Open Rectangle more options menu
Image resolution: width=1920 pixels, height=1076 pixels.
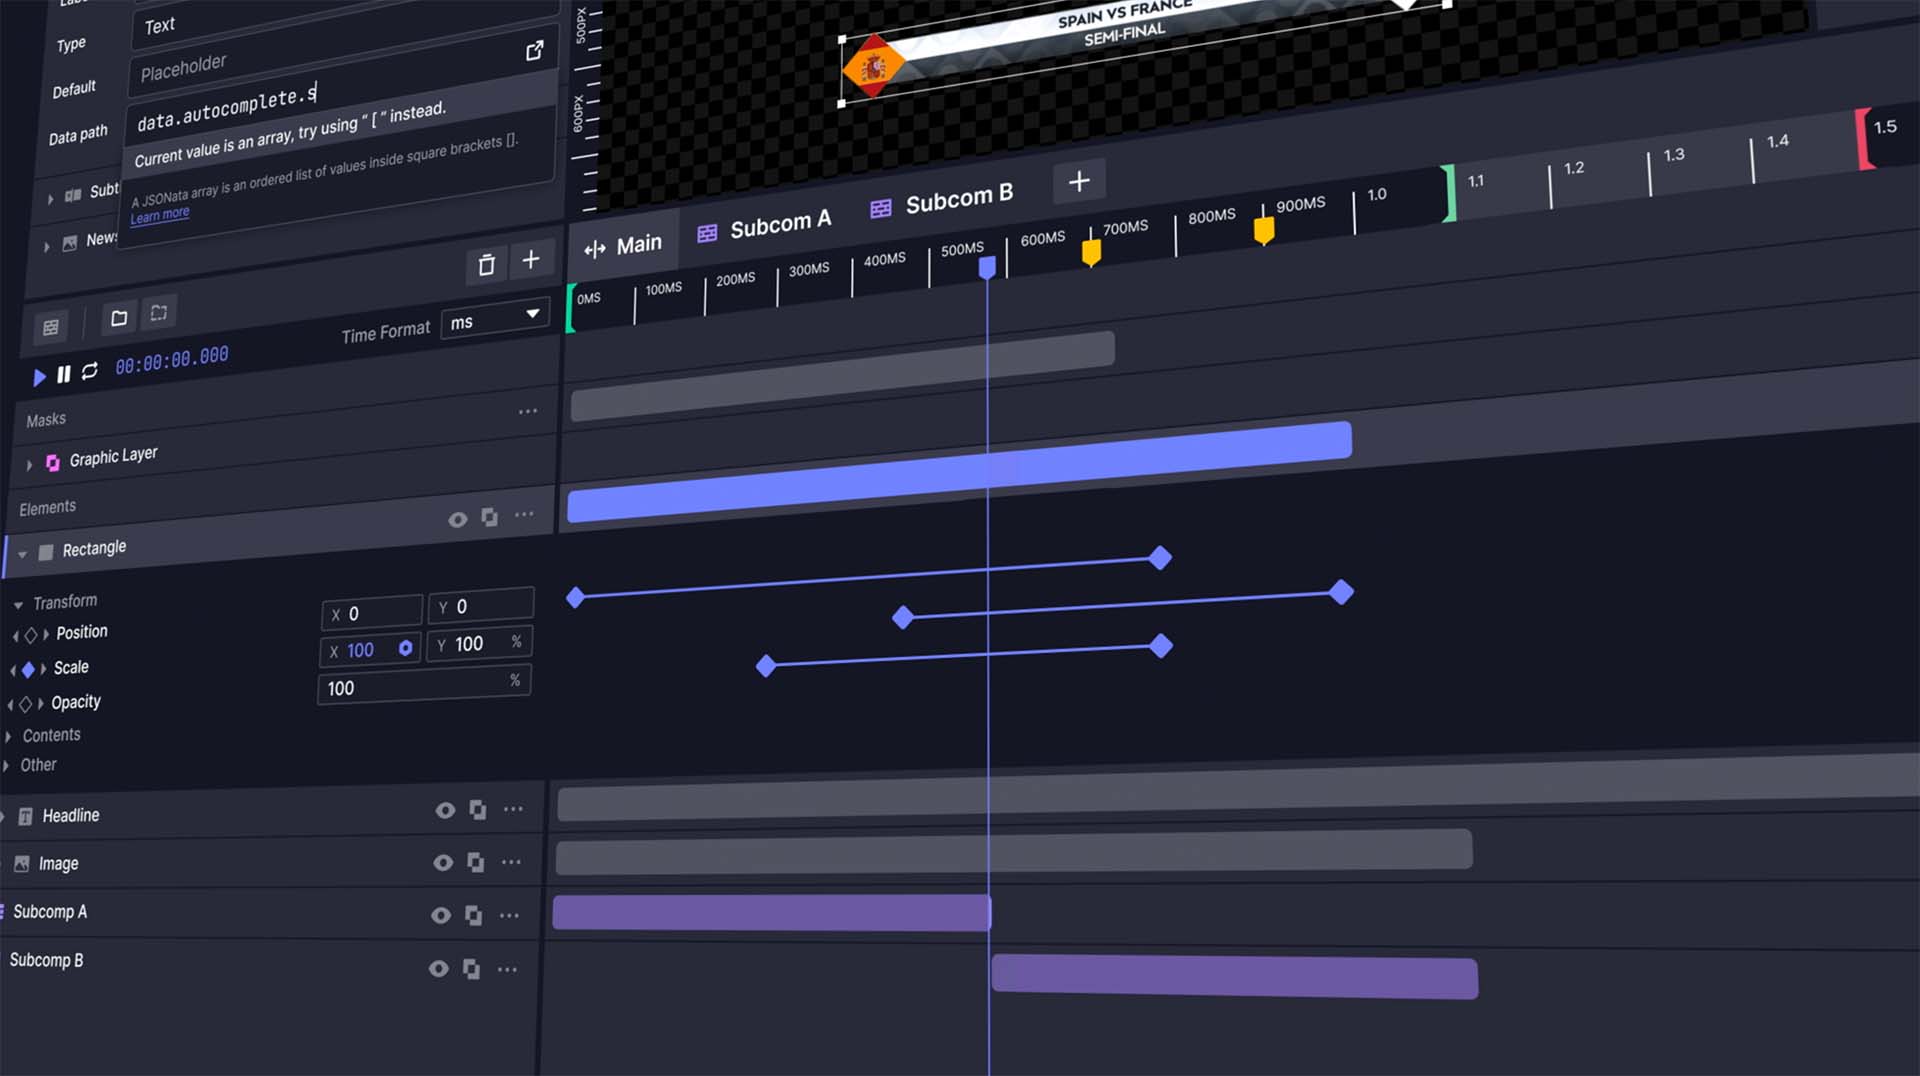pos(524,514)
